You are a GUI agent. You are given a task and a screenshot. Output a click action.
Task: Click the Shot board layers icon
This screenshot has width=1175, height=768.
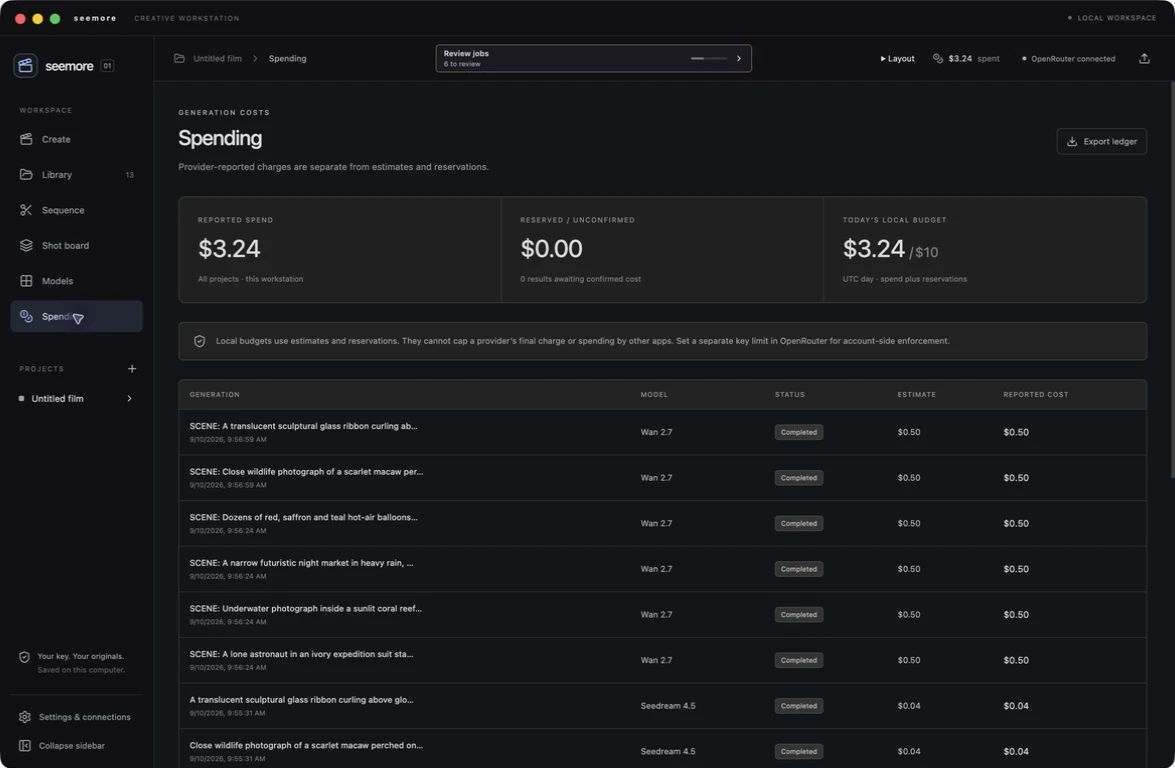point(26,245)
